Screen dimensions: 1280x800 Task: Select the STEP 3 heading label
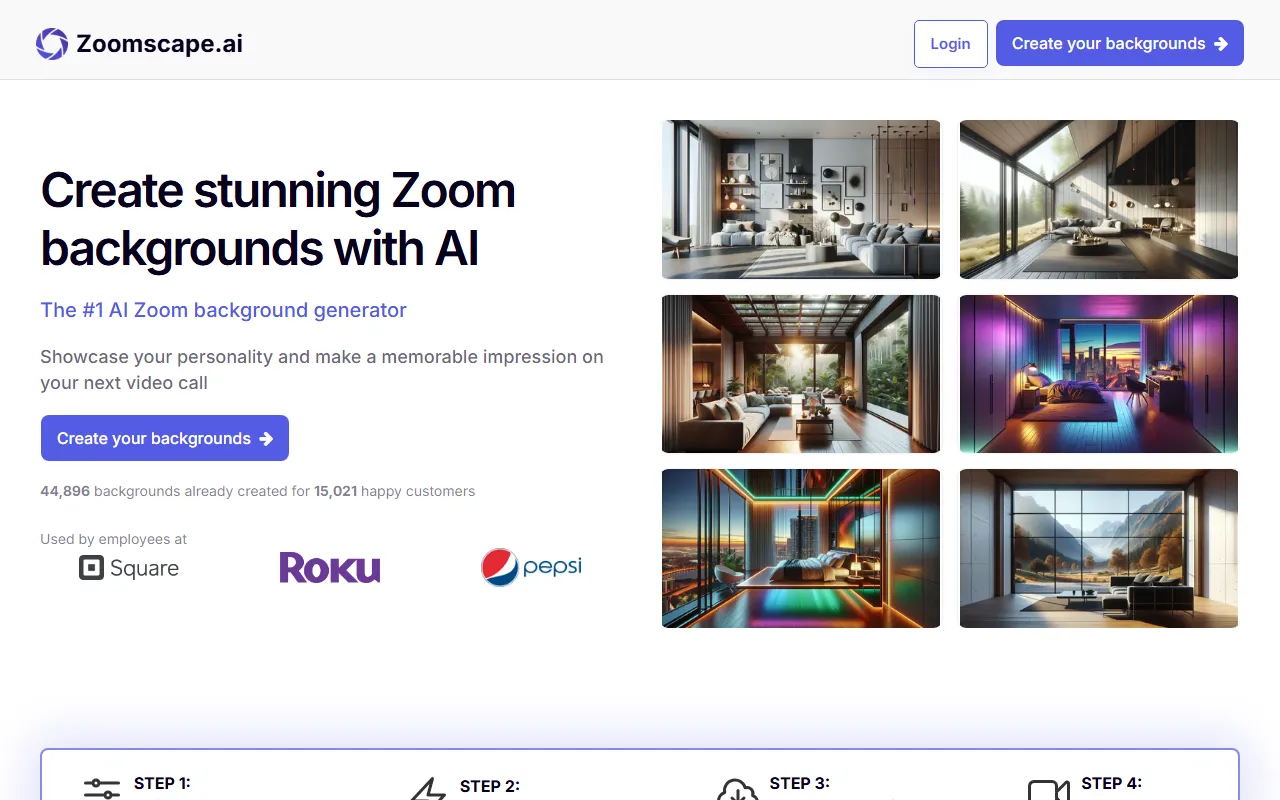pyautogui.click(x=799, y=783)
